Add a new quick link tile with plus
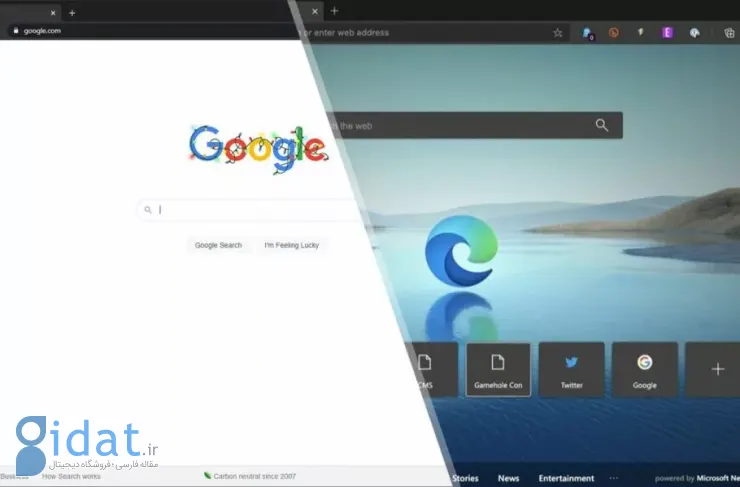 coord(713,369)
